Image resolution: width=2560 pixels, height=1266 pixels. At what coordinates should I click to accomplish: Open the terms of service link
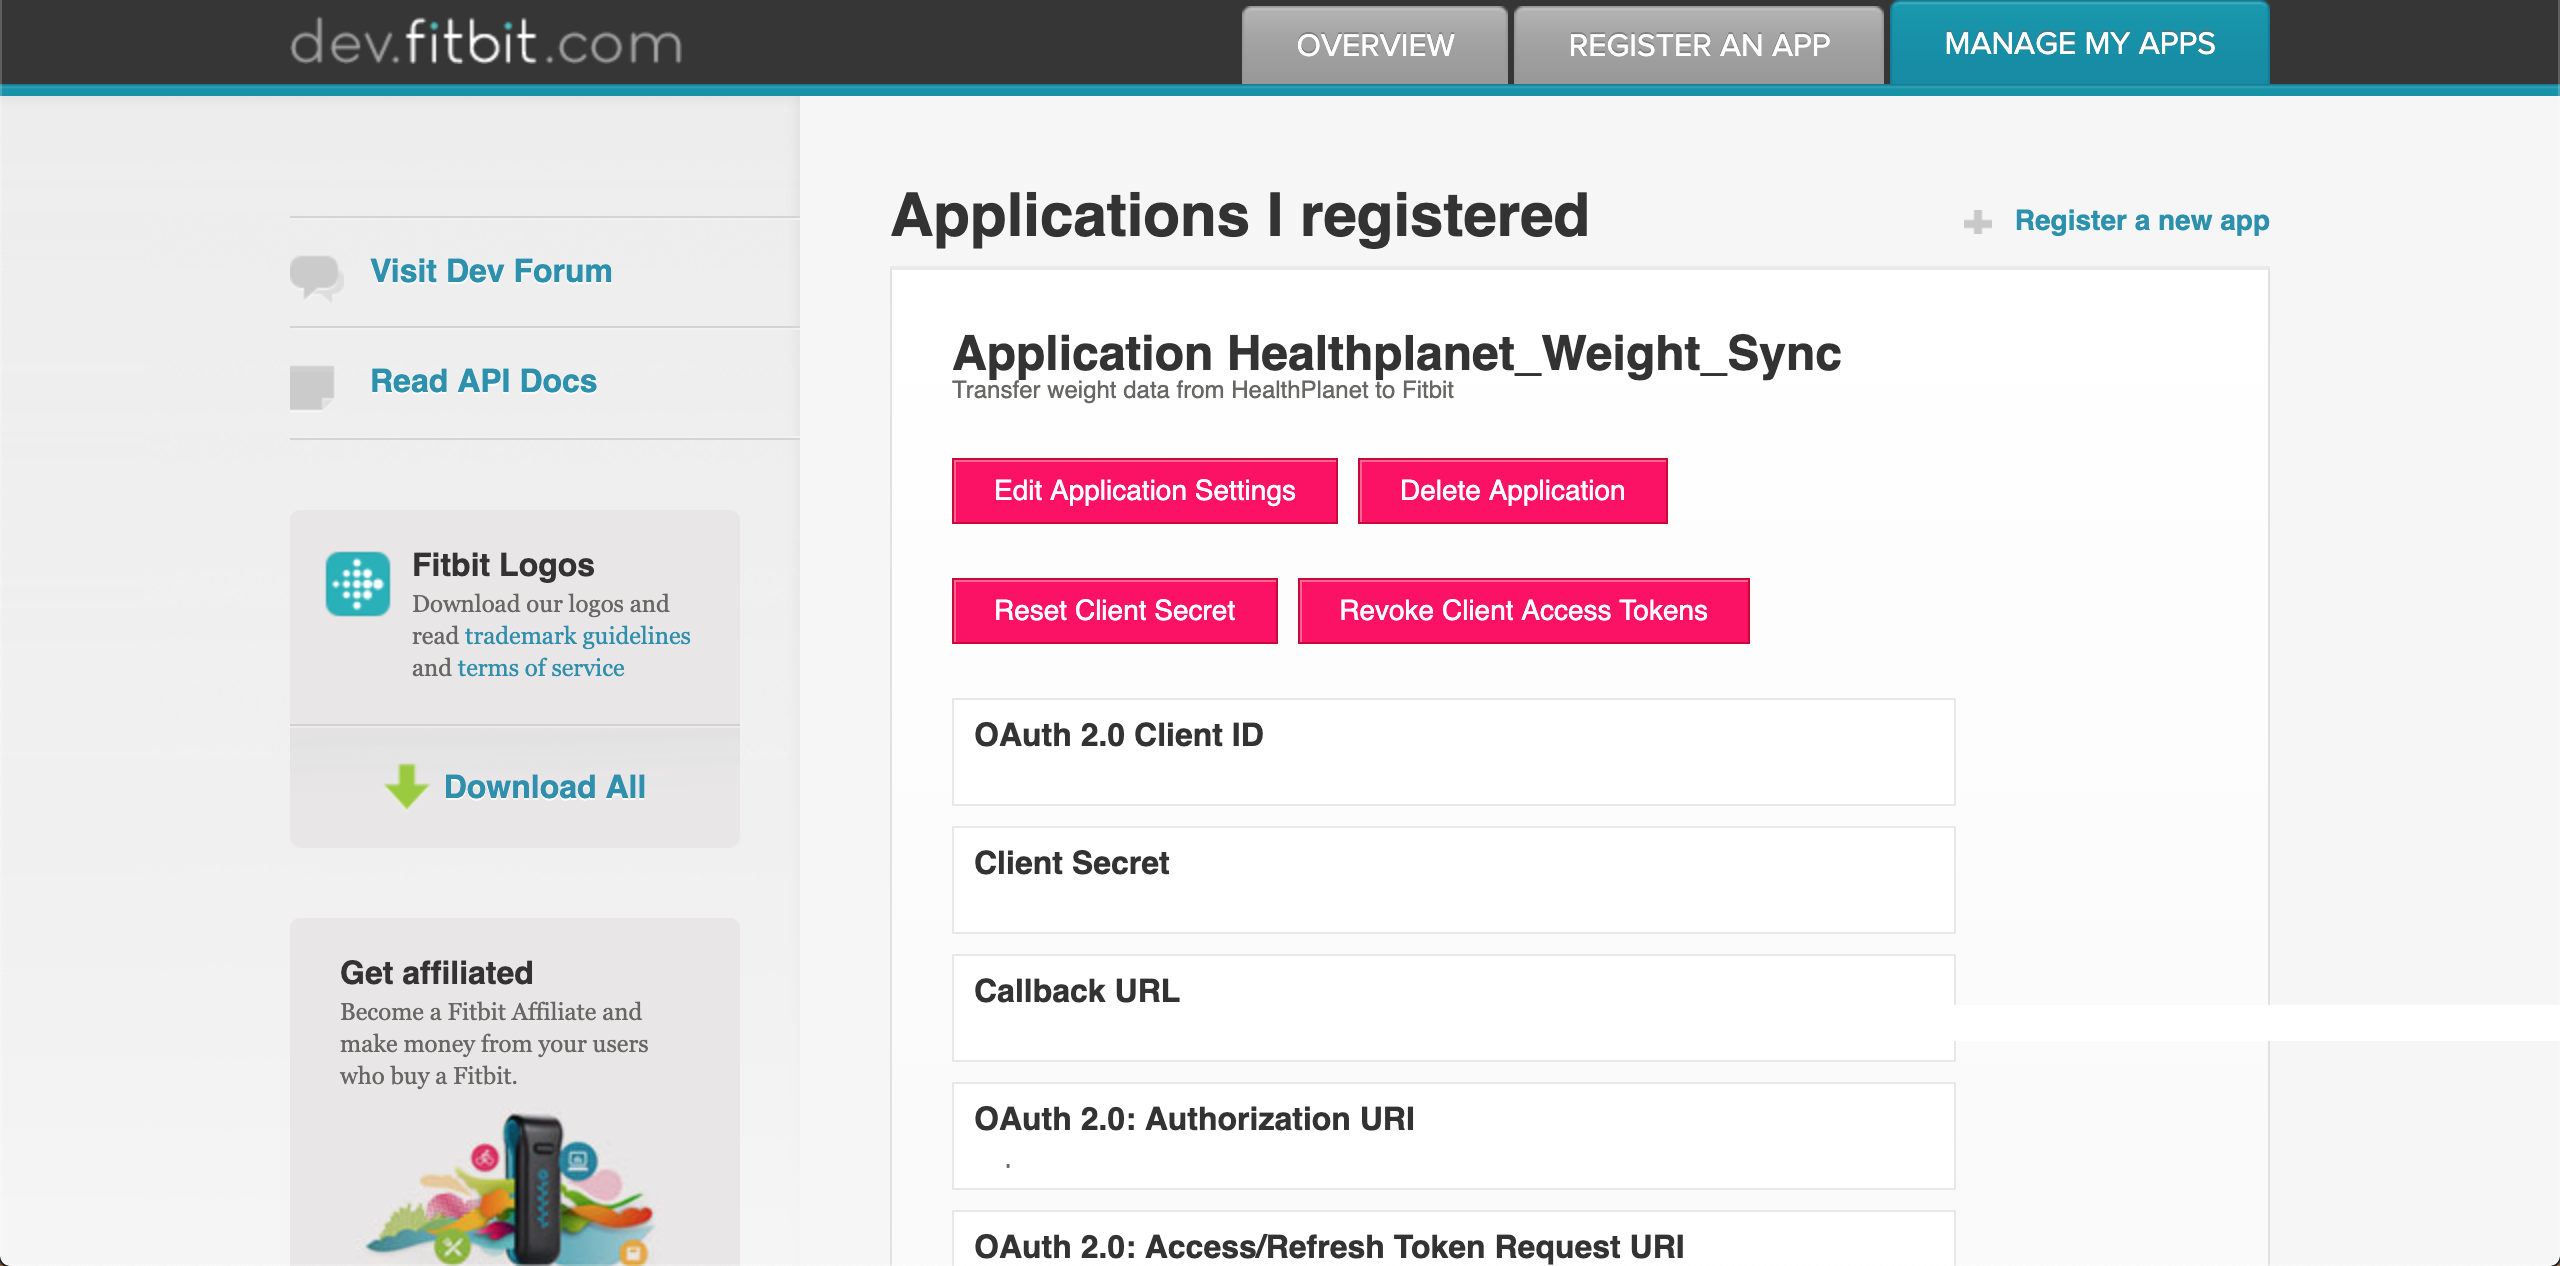click(x=540, y=668)
